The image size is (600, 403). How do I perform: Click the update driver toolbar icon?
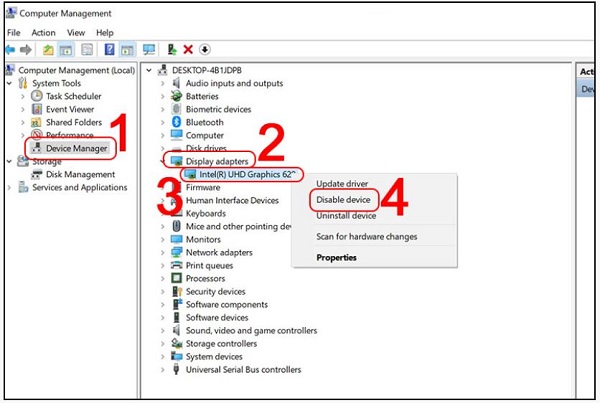coord(172,50)
